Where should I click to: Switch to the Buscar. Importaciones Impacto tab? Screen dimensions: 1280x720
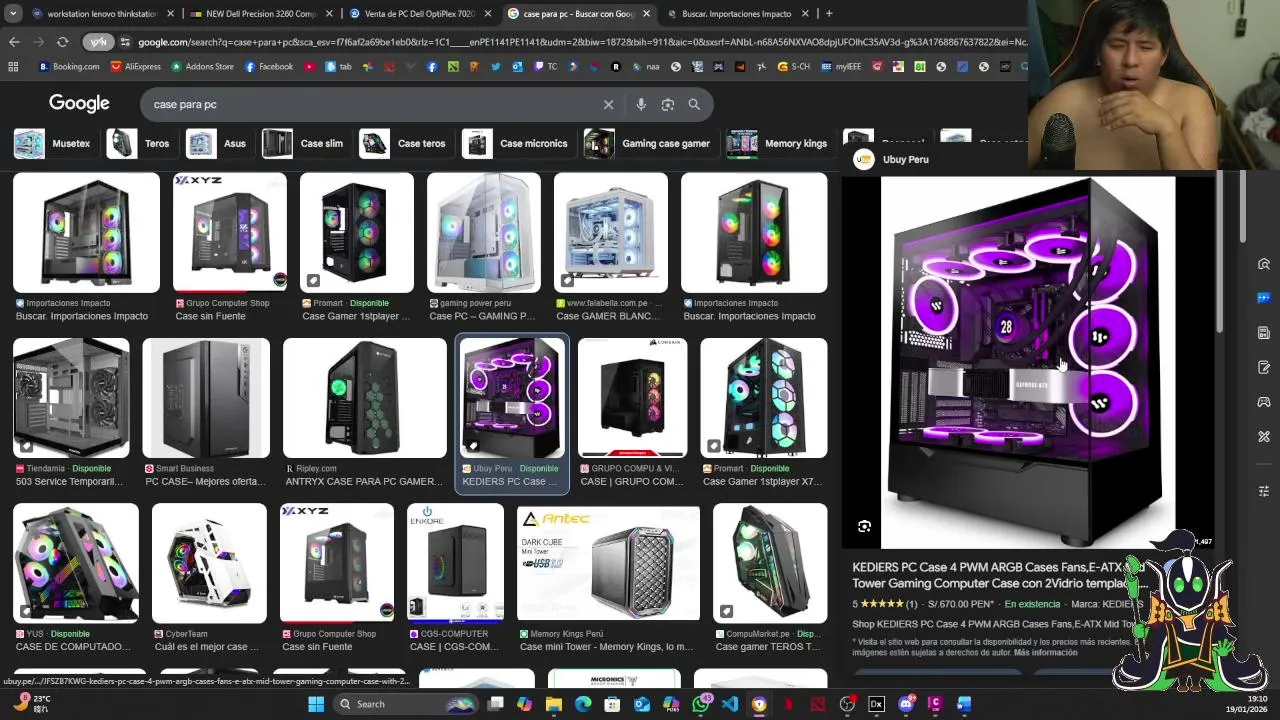tap(736, 14)
